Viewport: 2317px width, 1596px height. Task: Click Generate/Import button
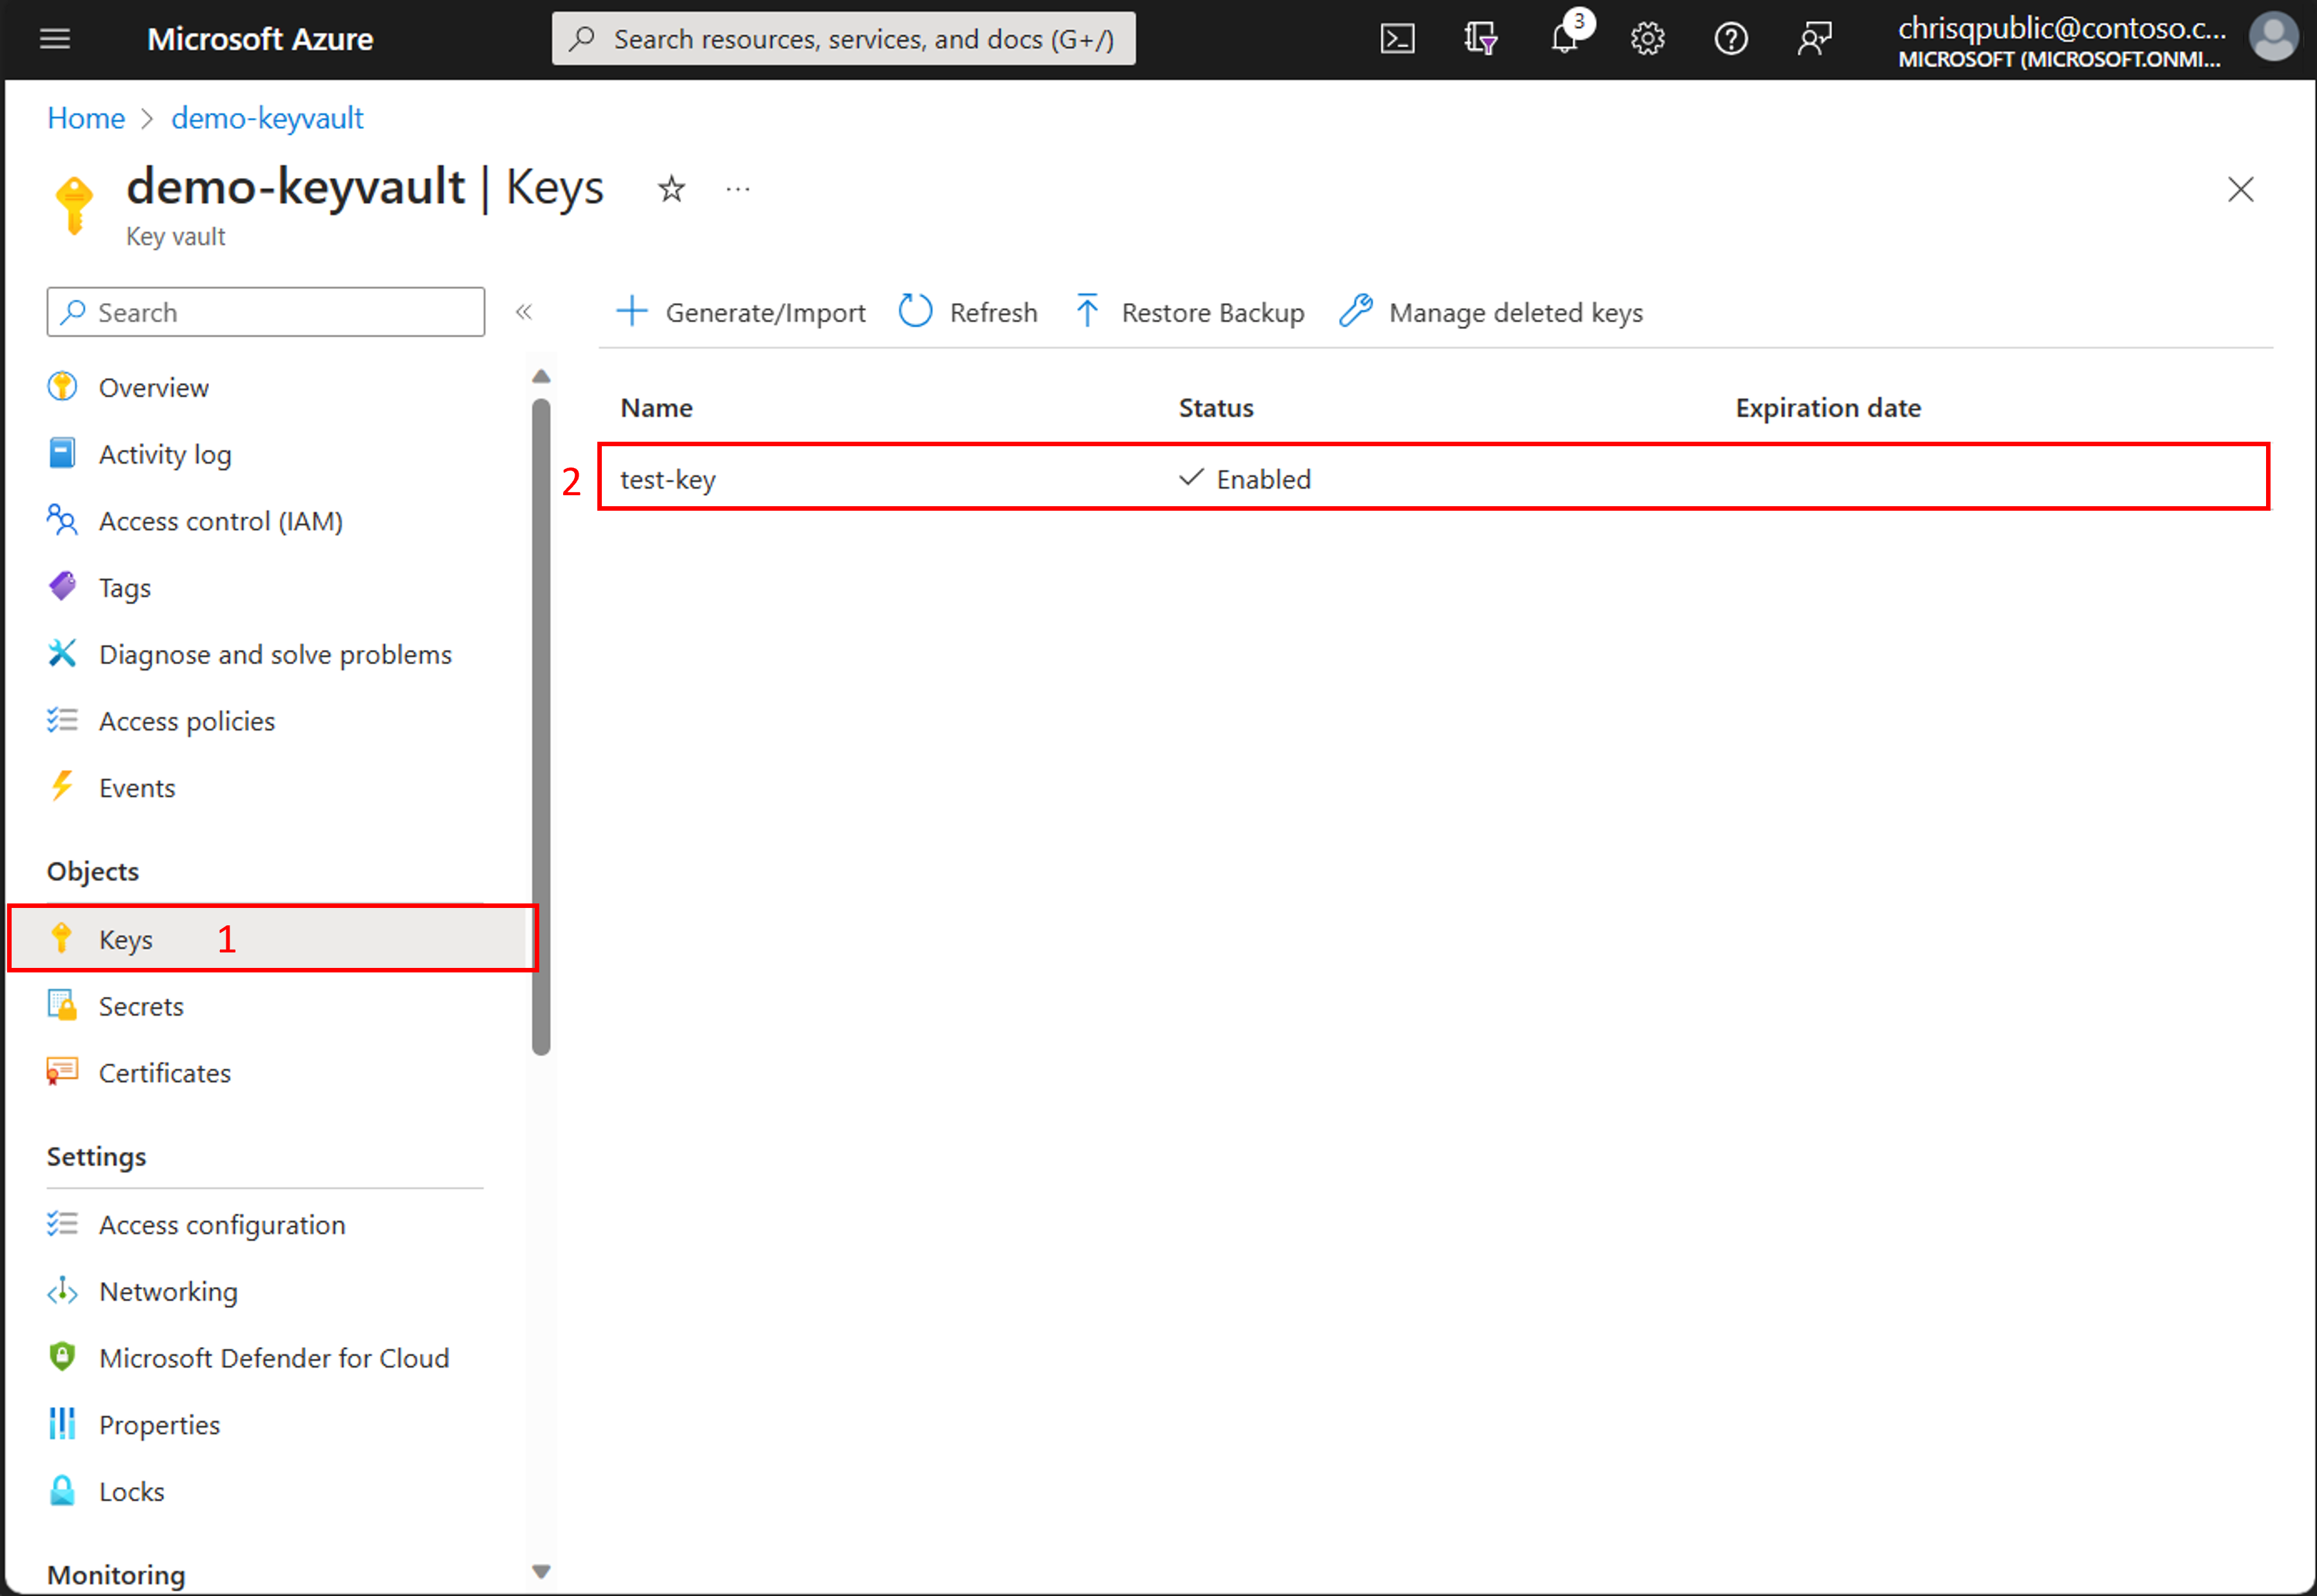(741, 312)
